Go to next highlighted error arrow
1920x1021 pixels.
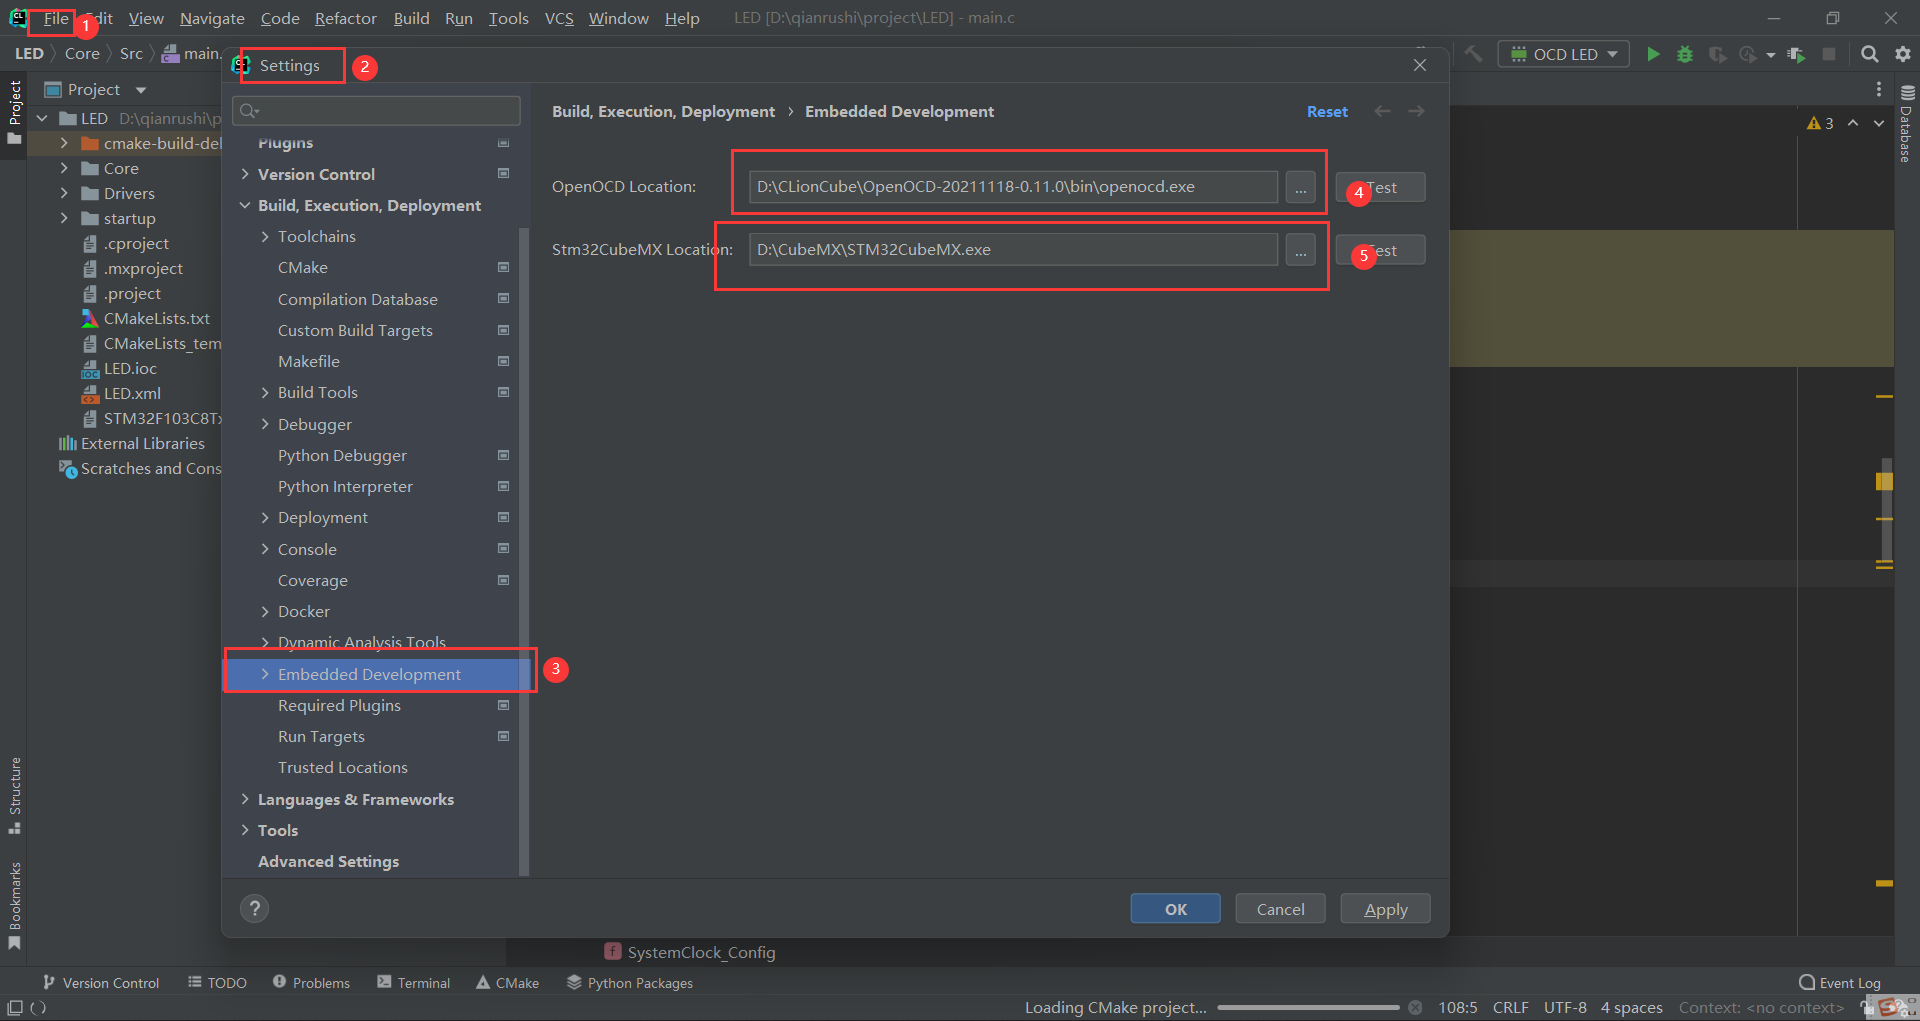tap(1879, 123)
